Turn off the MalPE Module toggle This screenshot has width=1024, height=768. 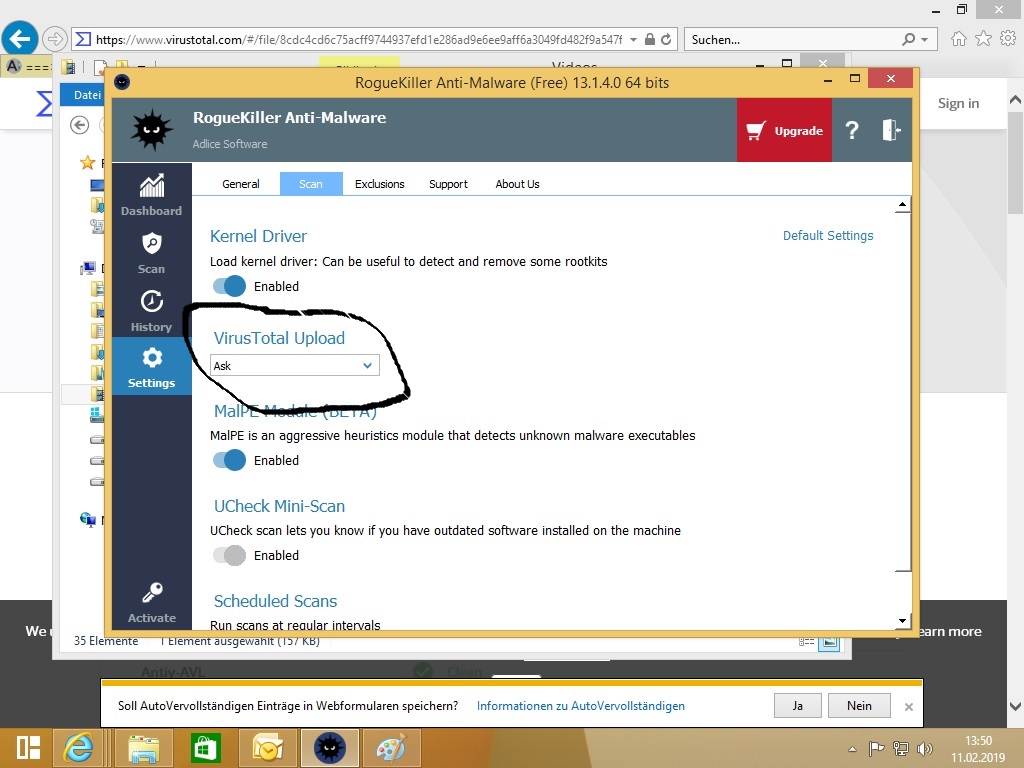(229, 460)
